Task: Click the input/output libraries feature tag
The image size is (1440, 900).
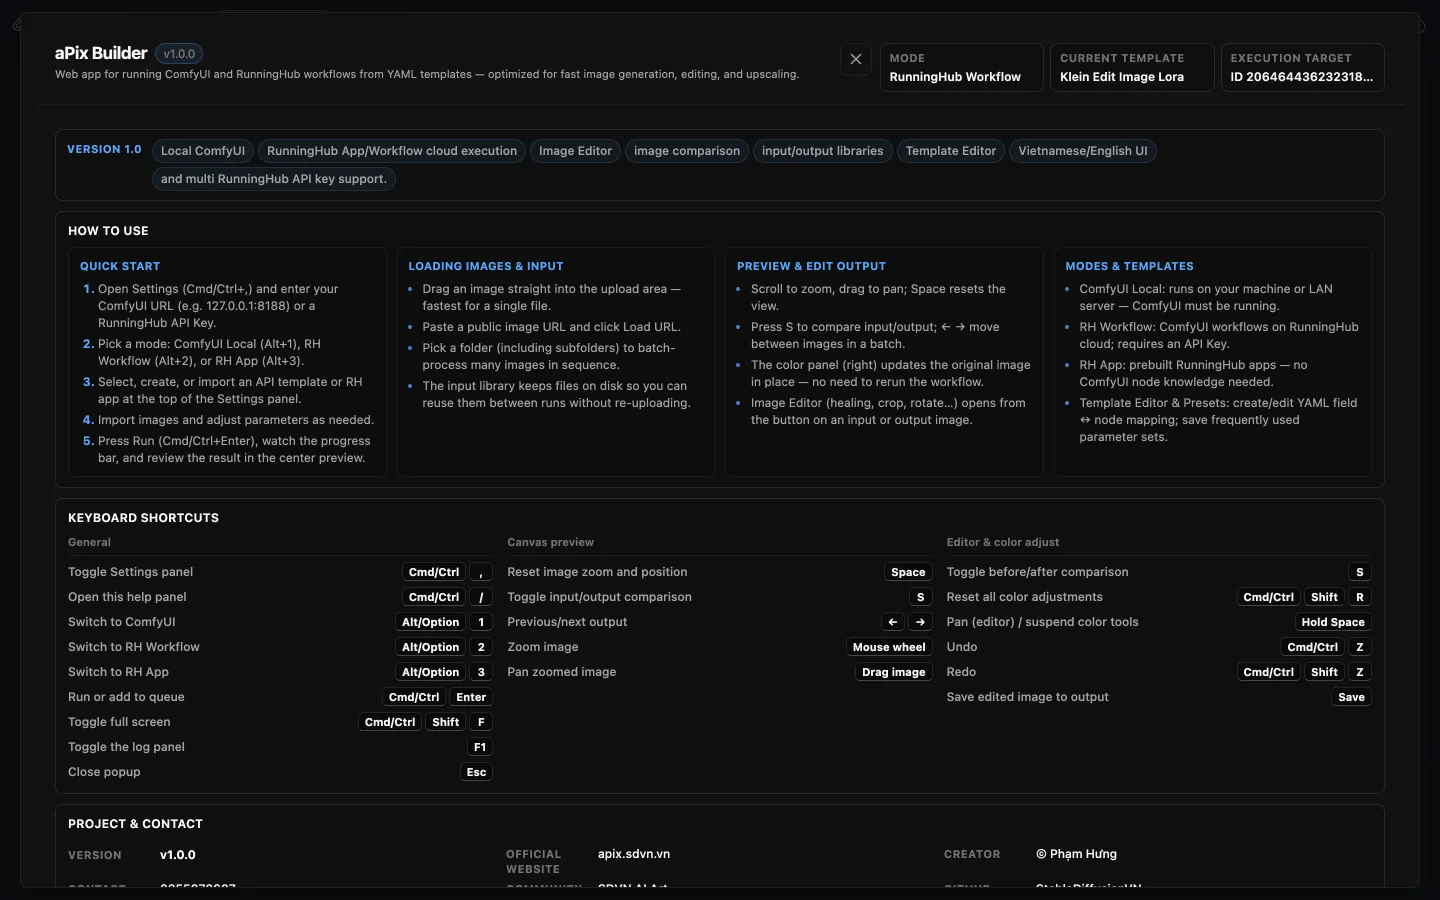Action: tap(823, 151)
